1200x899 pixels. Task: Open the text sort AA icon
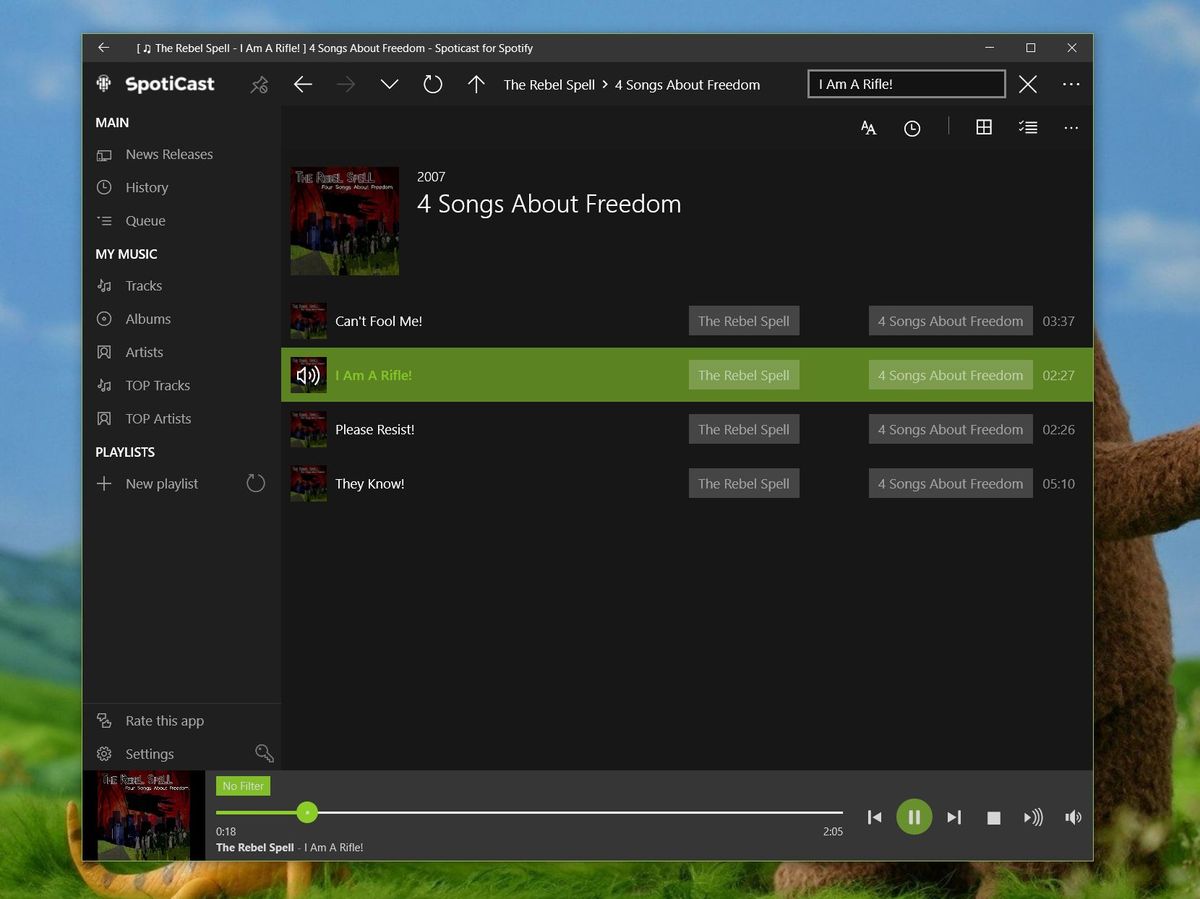(868, 128)
